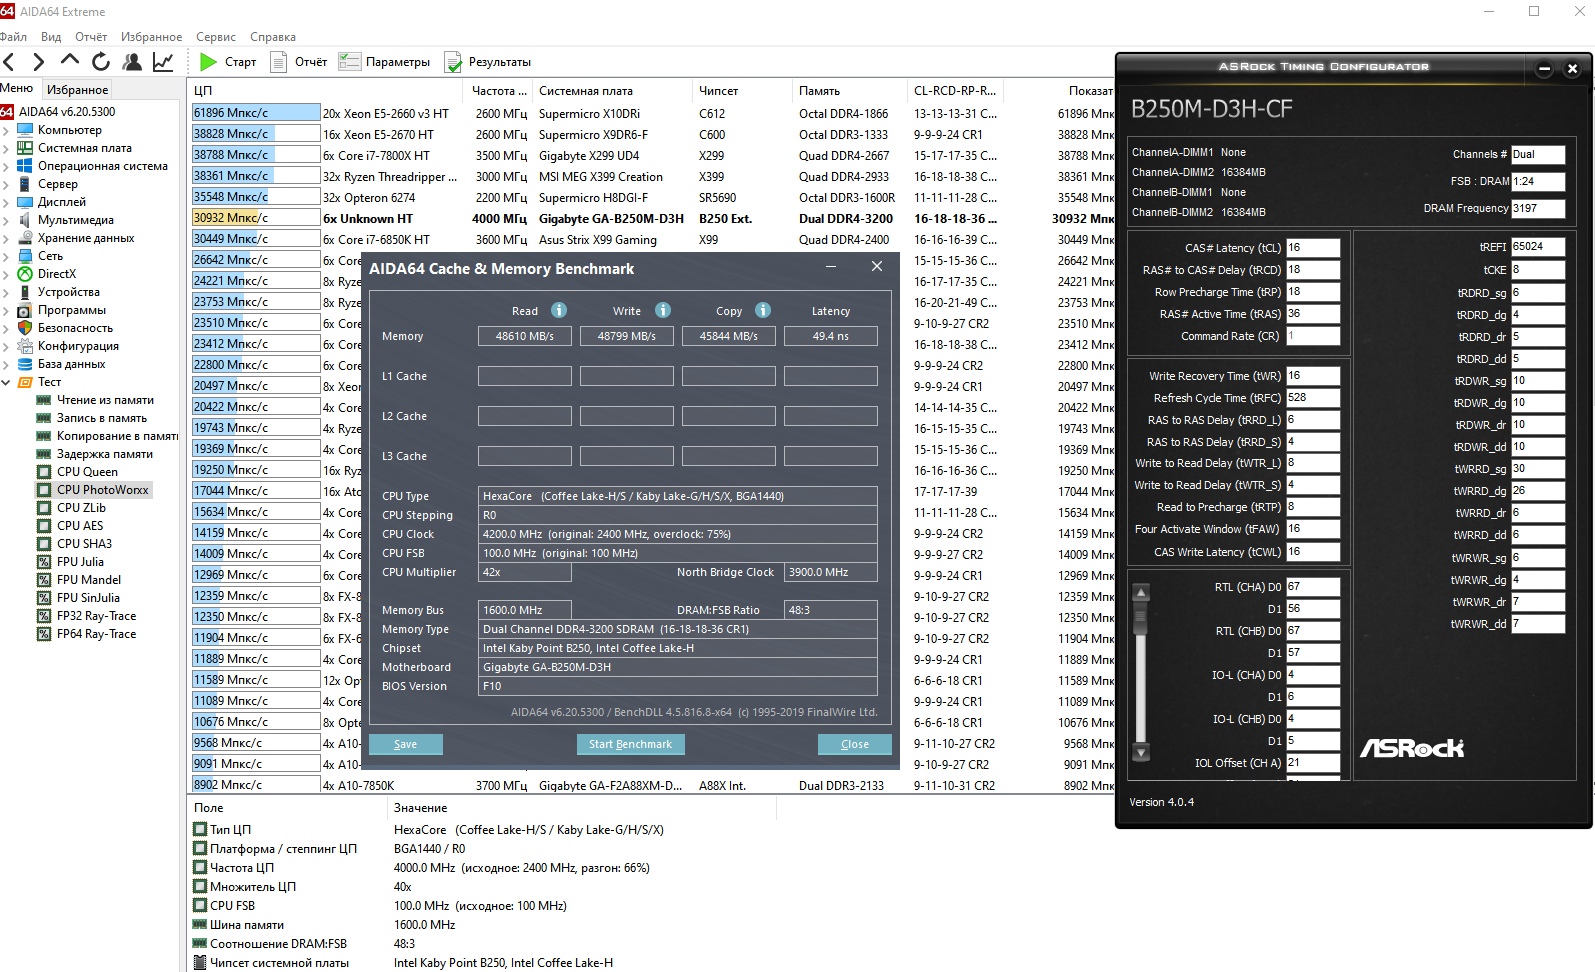Open the Справка menu
Viewport: 1595px width, 972px height.
coord(273,37)
